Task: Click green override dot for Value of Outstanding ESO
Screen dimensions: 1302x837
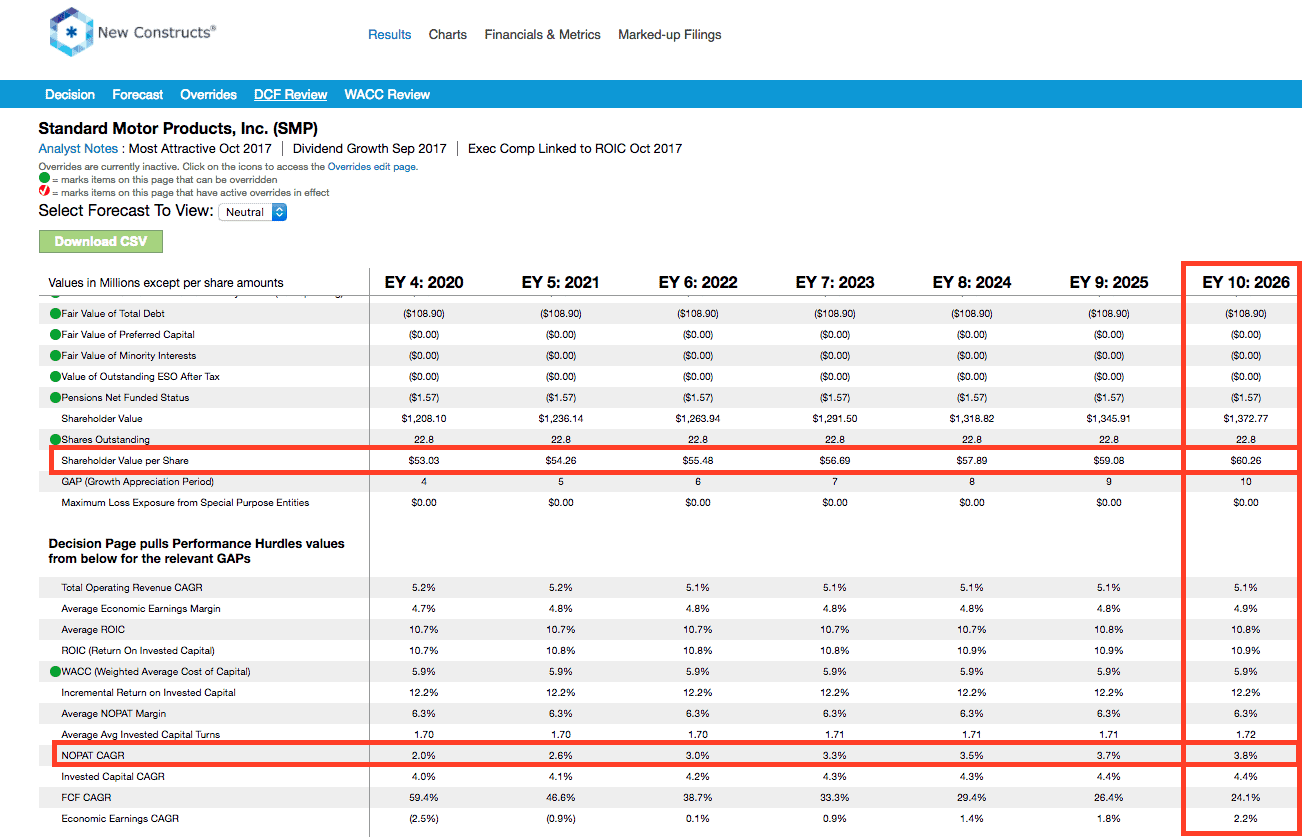Action: [55, 377]
